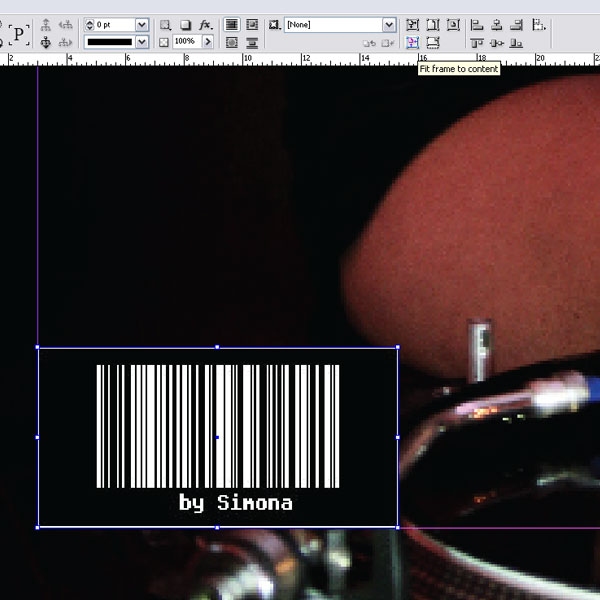Enable Wrap Around Object Shape
Screen dimensions: 600x600
click(x=232, y=42)
